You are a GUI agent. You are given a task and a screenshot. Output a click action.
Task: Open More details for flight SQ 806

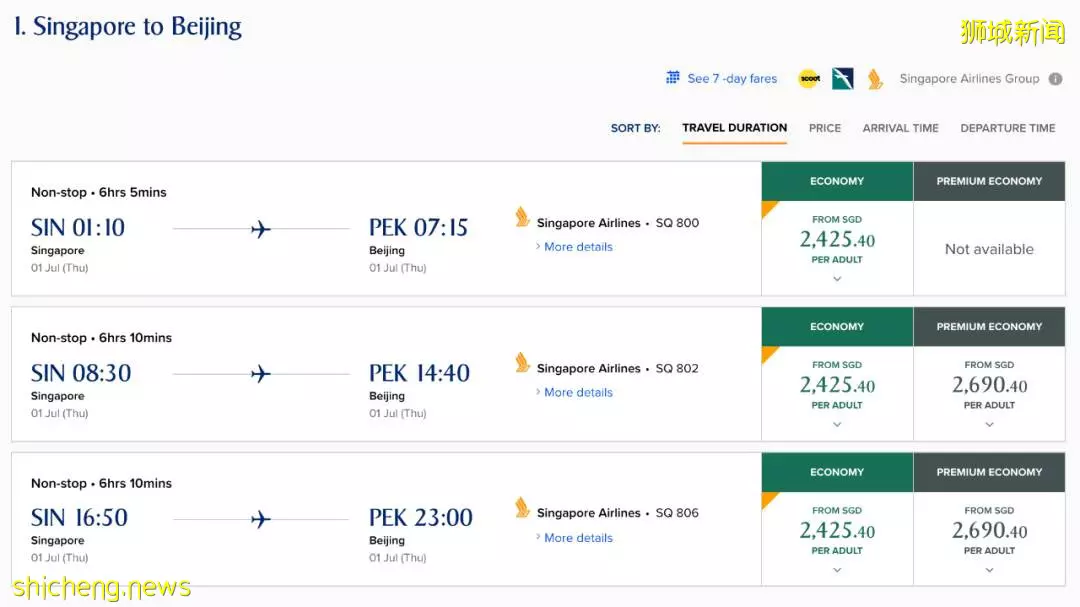click(x=578, y=537)
